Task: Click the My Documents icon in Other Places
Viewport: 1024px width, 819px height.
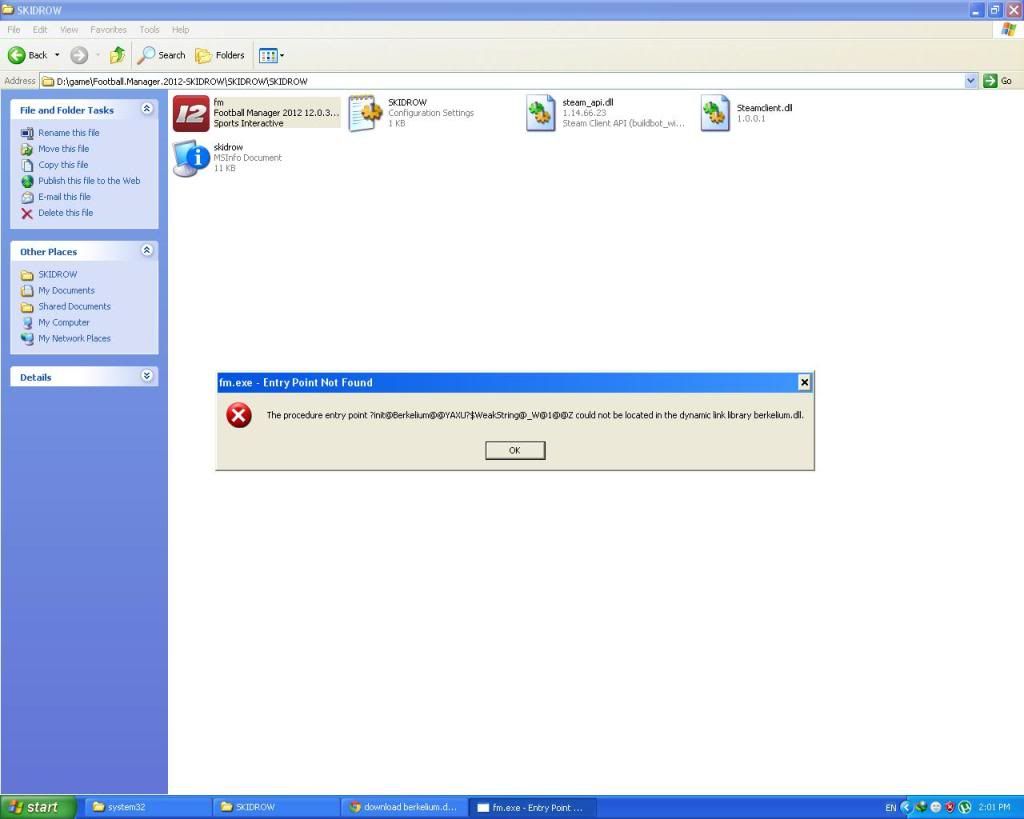Action: 27,291
